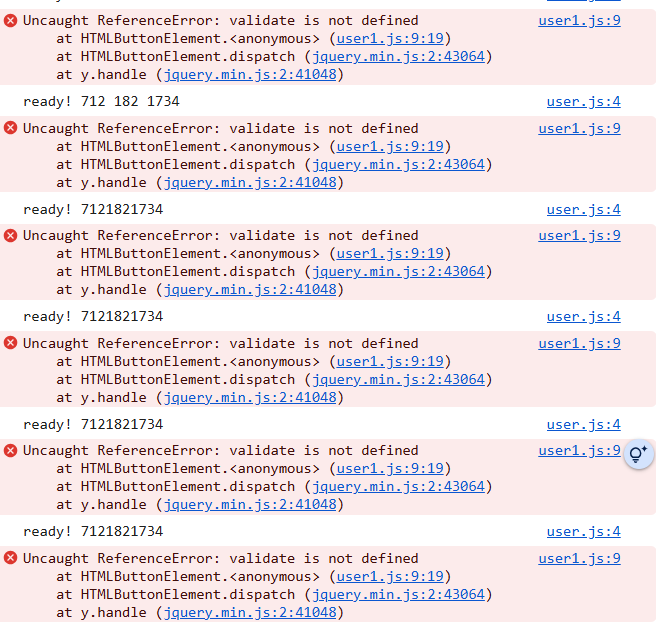Click the red error icon of the topmost error
Screen dimensions: 656x631
pos(11,20)
